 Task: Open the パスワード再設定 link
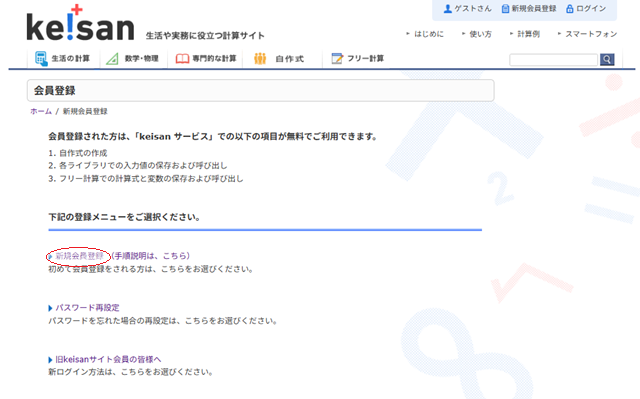(x=87, y=308)
